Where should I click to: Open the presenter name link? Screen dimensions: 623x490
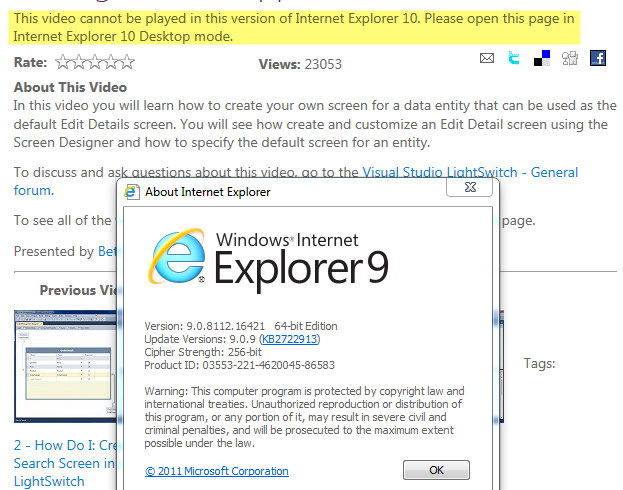[107, 252]
